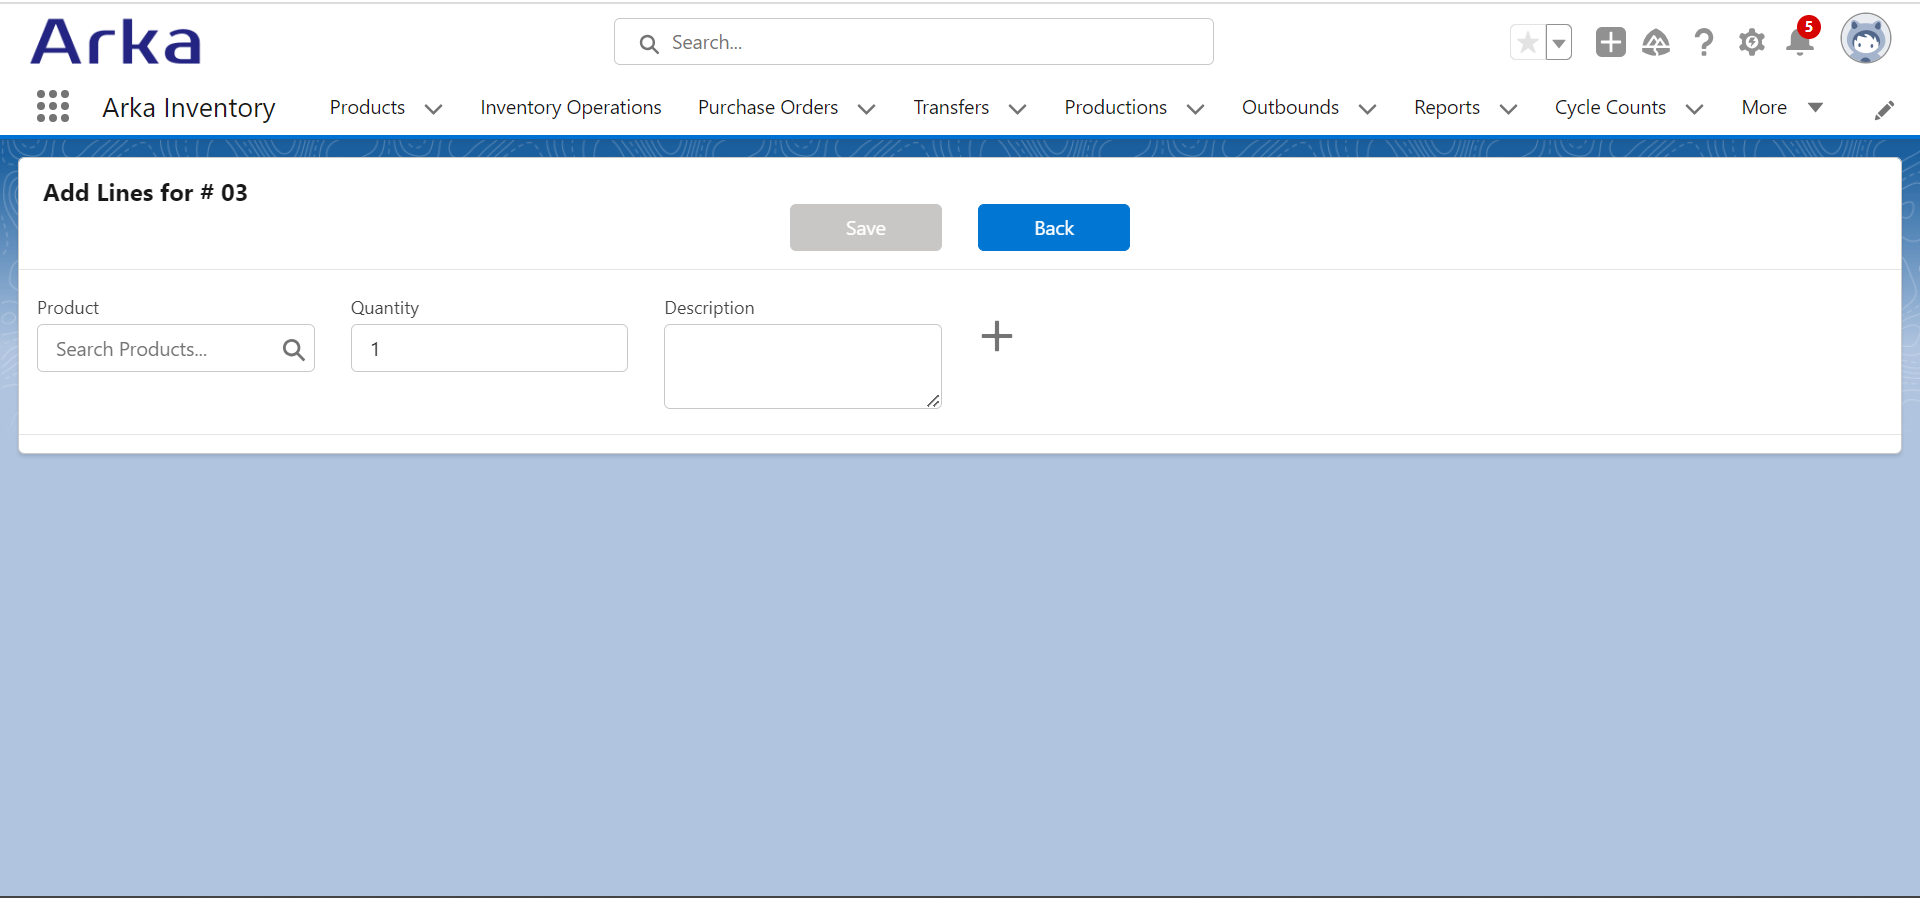Expand the Purchase Orders chevron
This screenshot has height=898, width=1920.
pyautogui.click(x=867, y=109)
